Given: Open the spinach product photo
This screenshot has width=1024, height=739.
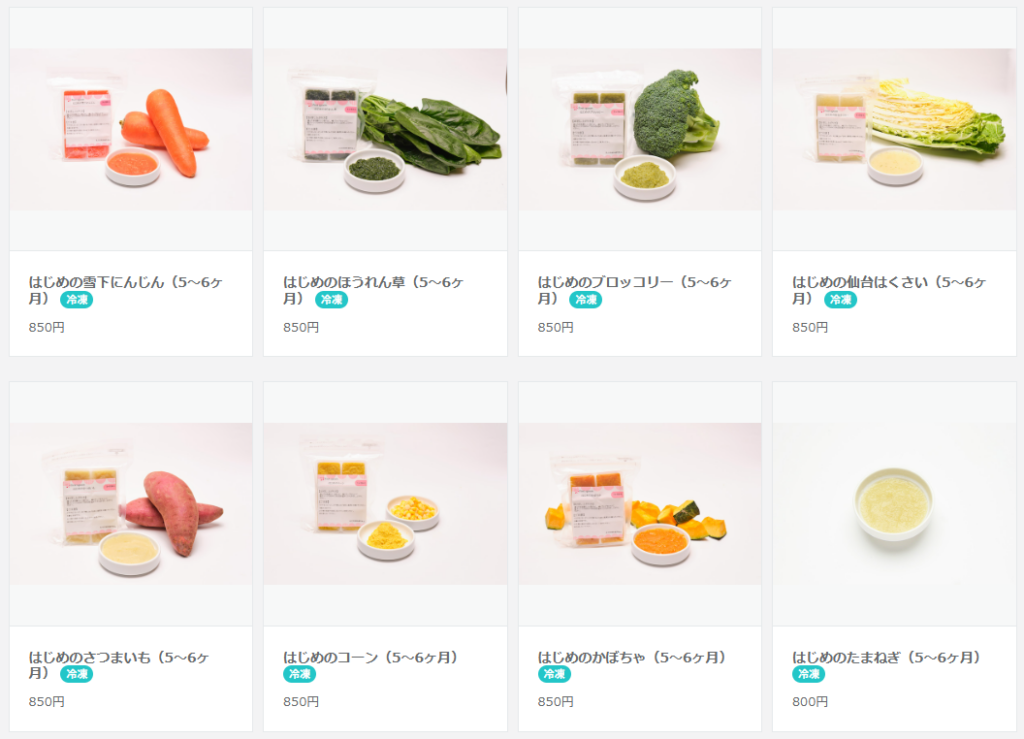Looking at the screenshot, I should coord(385,129).
